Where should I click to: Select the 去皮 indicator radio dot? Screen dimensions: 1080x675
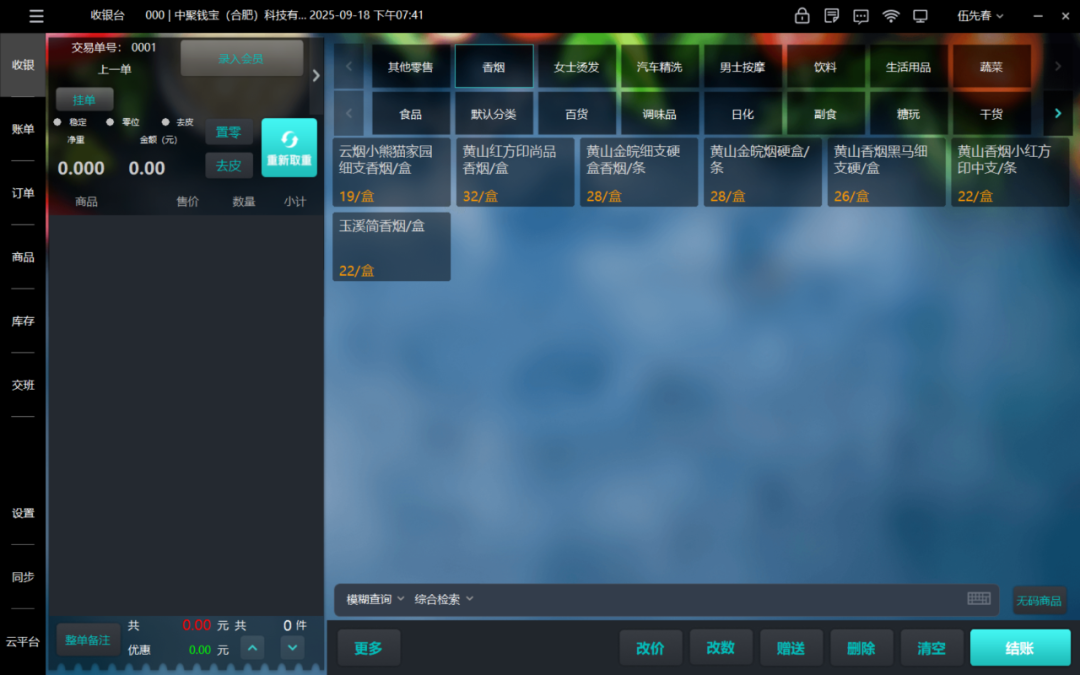point(165,122)
